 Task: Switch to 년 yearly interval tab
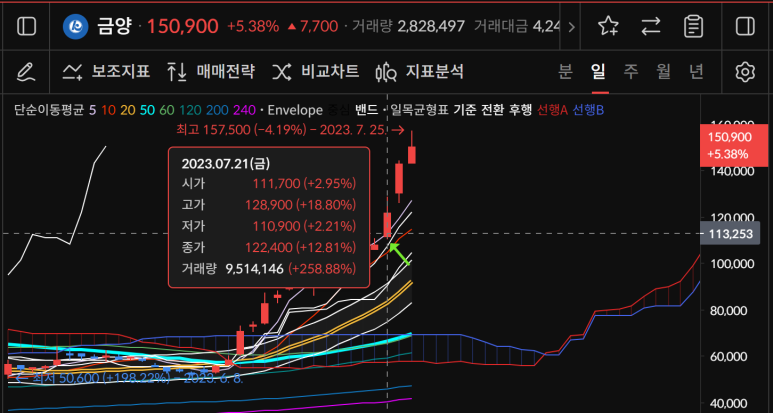[x=696, y=72]
